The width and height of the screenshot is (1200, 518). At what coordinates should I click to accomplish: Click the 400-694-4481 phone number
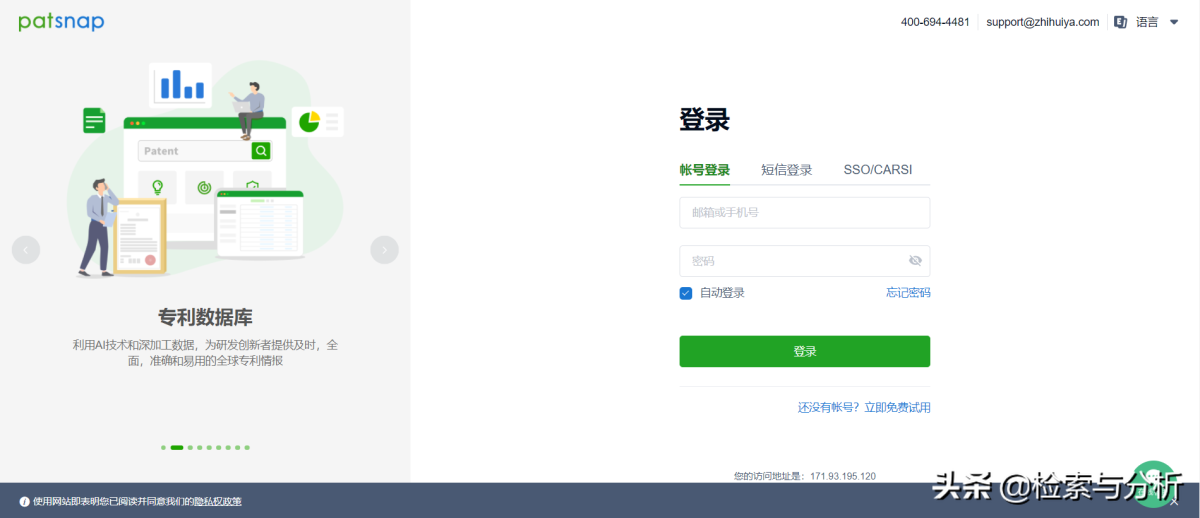(935, 22)
